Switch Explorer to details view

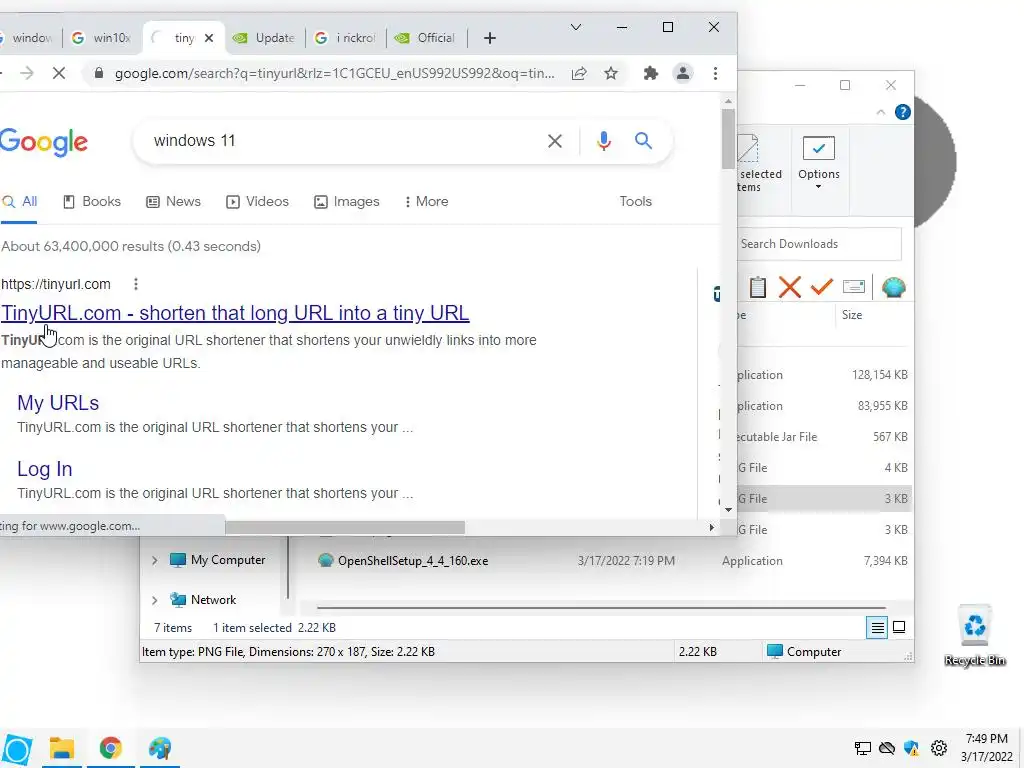pos(877,628)
